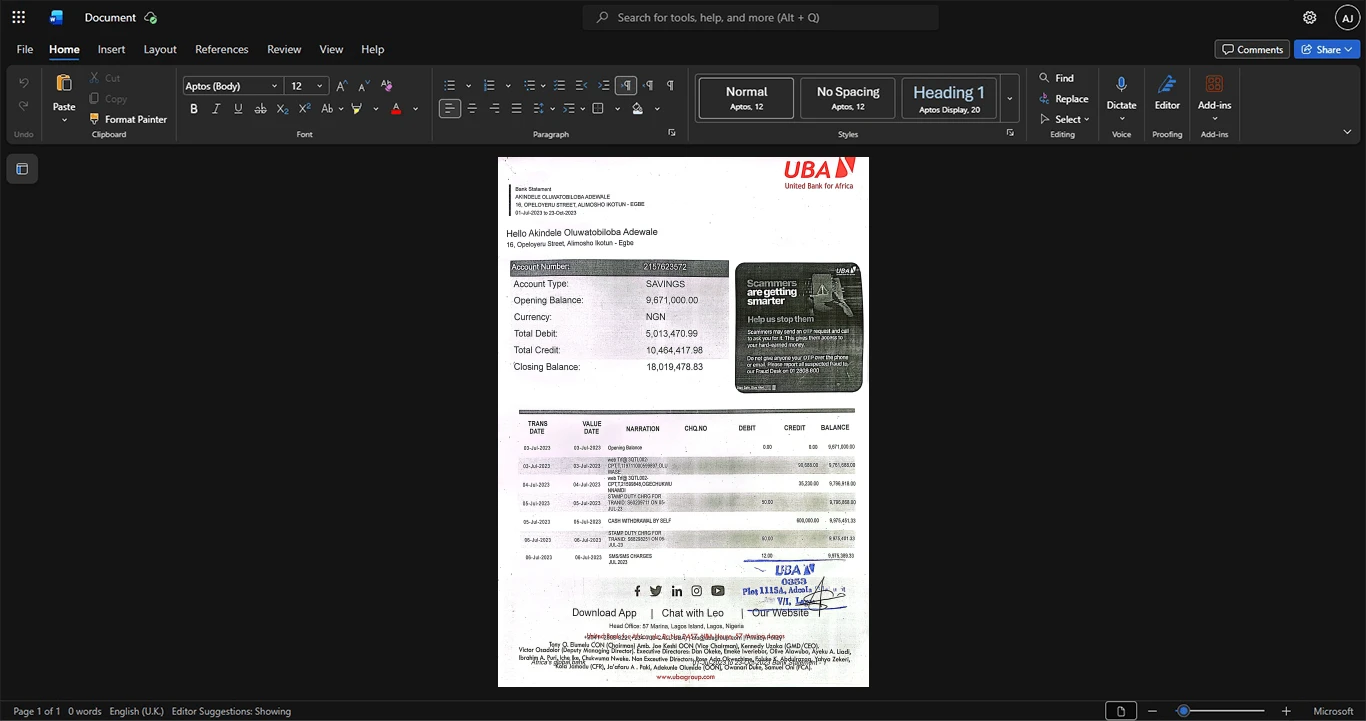The height and width of the screenshot is (721, 1366).
Task: Switch to the References tab
Action: (222, 49)
